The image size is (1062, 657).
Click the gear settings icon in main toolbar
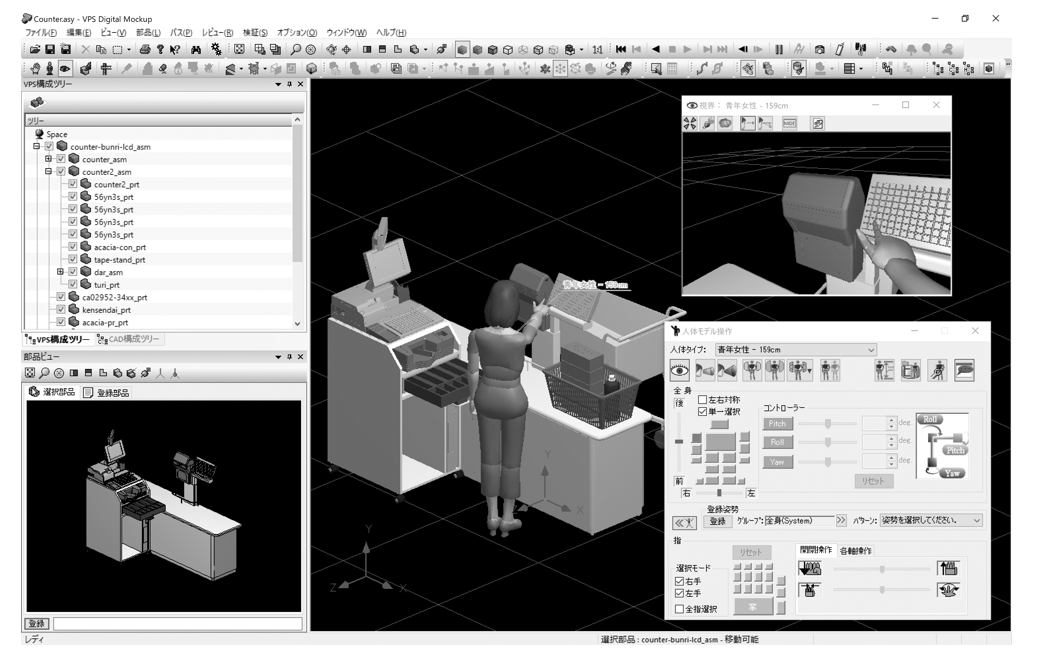click(x=216, y=49)
